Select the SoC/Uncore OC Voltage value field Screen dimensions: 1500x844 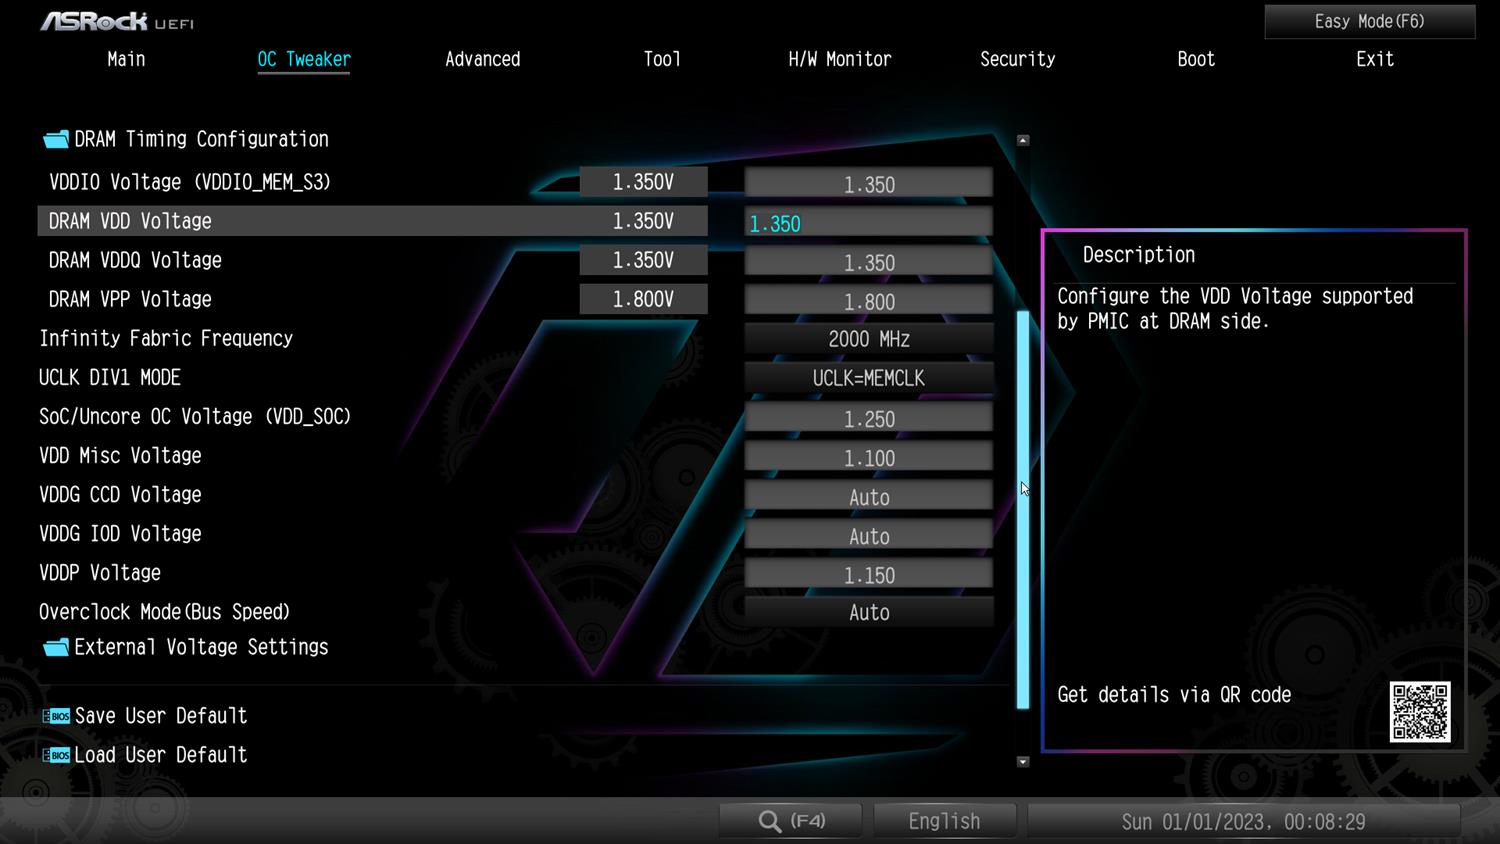point(868,418)
